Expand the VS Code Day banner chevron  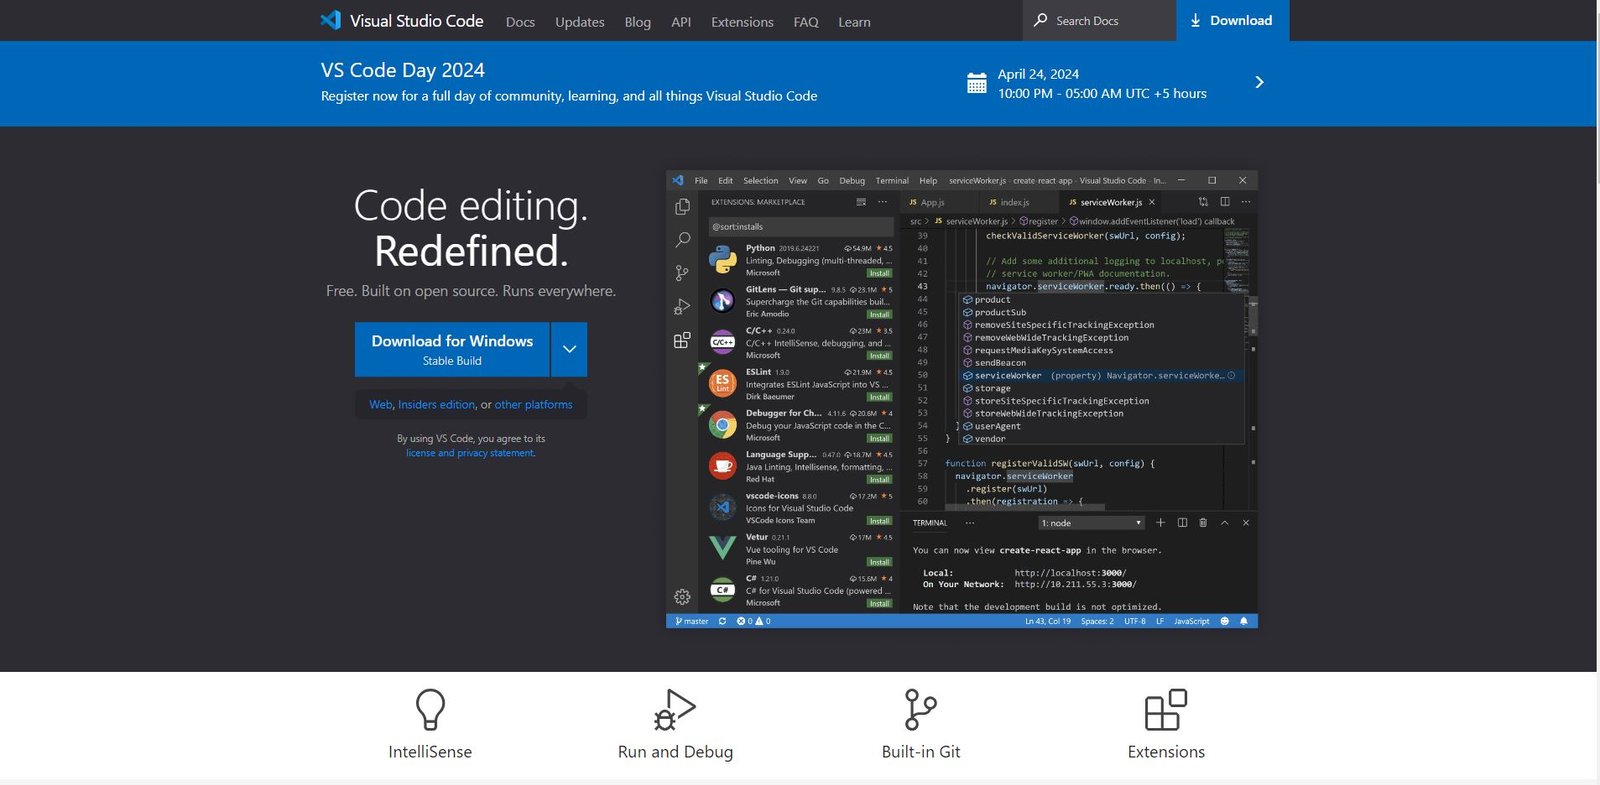point(1259,82)
